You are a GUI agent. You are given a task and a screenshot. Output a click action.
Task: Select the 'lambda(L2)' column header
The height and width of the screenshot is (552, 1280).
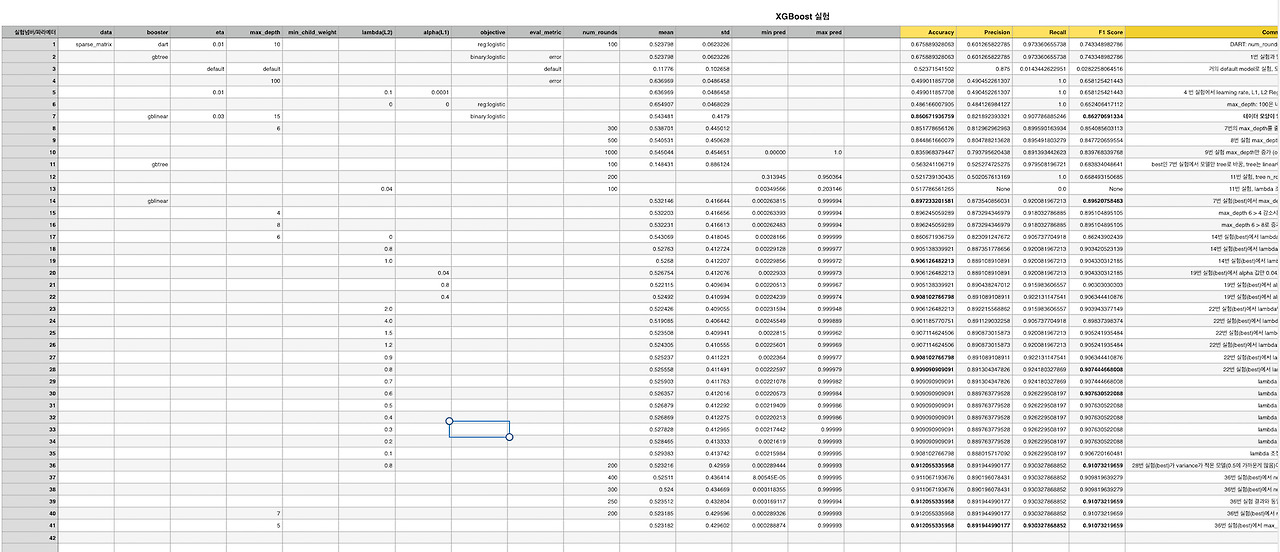[x=366, y=33]
